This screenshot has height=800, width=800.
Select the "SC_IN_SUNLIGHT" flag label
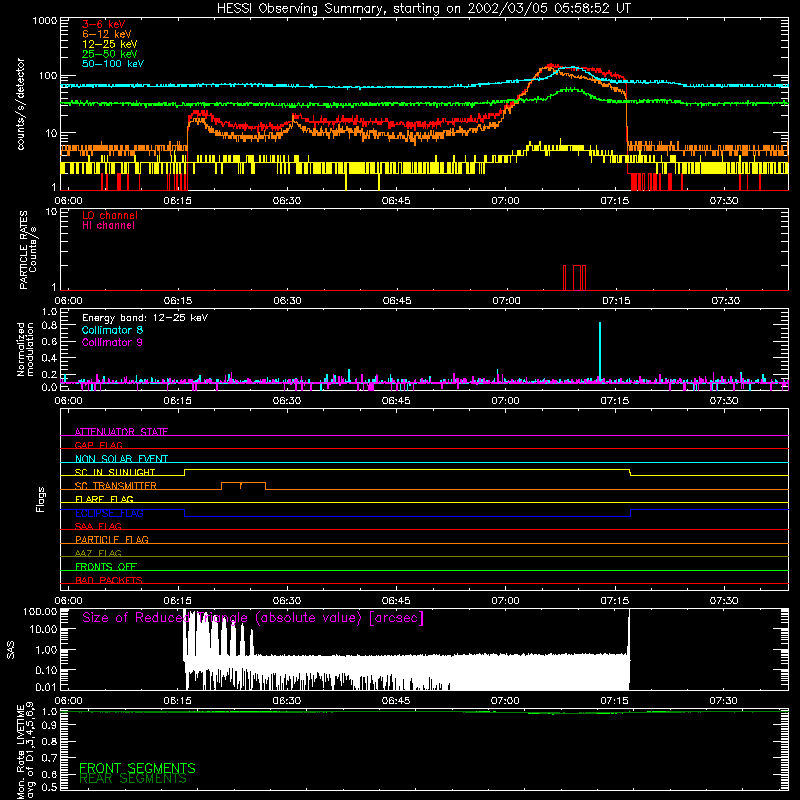(115, 472)
